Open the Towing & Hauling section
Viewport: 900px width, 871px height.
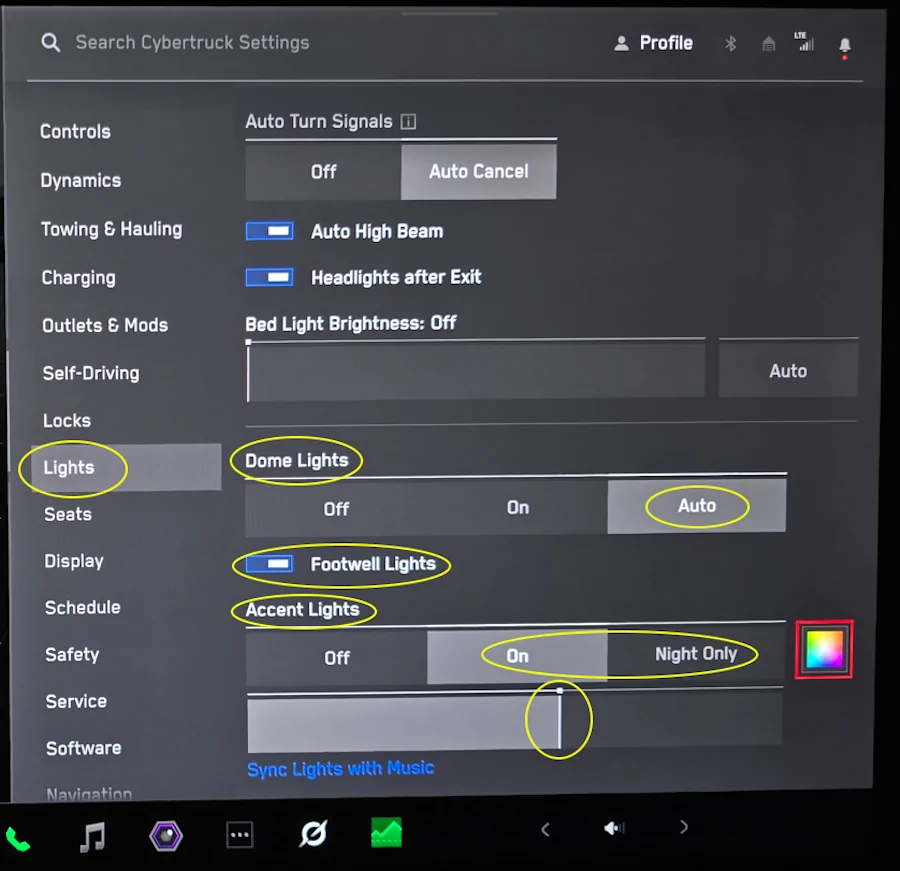pyautogui.click(x=112, y=229)
